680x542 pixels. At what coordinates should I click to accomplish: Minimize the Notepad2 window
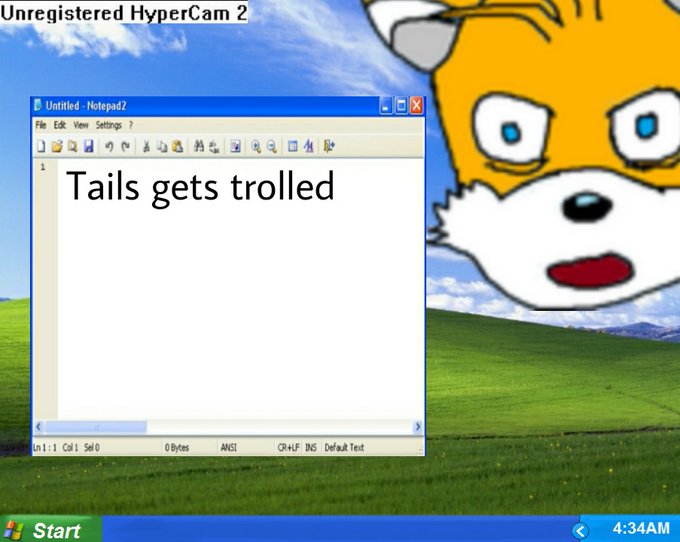point(386,105)
